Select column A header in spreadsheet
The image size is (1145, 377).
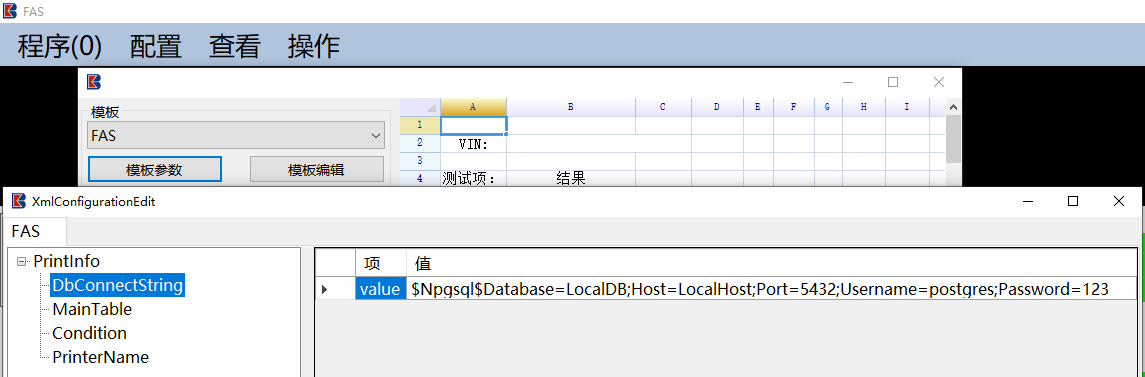(x=473, y=107)
